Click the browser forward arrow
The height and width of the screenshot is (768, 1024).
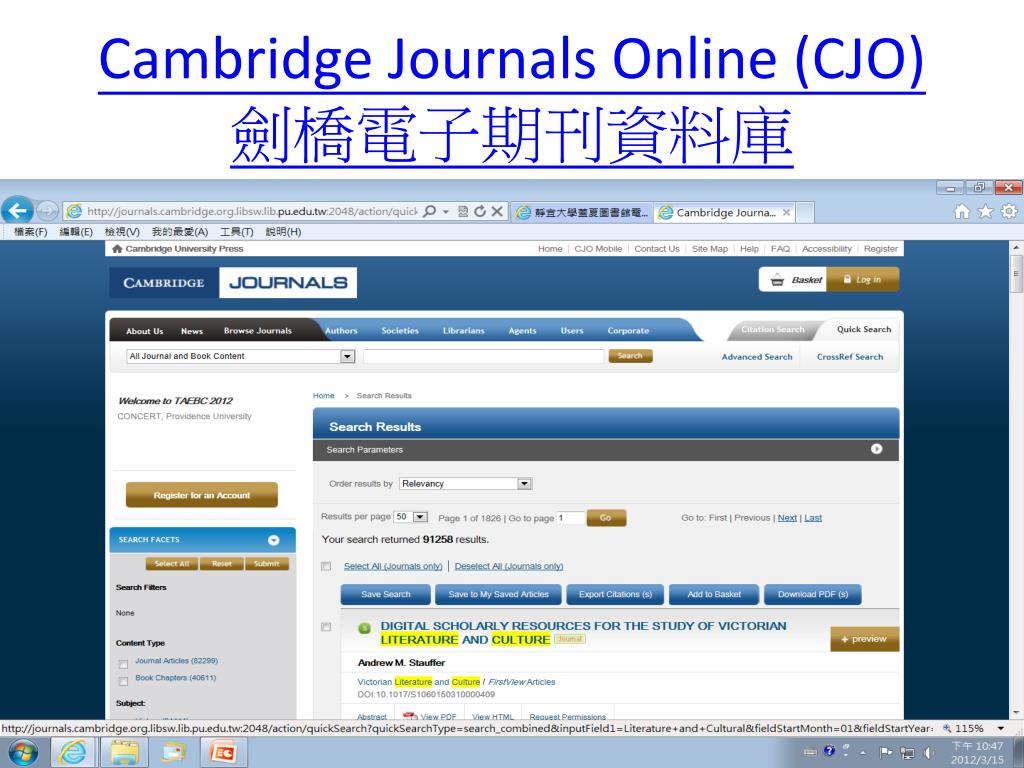click(47, 211)
